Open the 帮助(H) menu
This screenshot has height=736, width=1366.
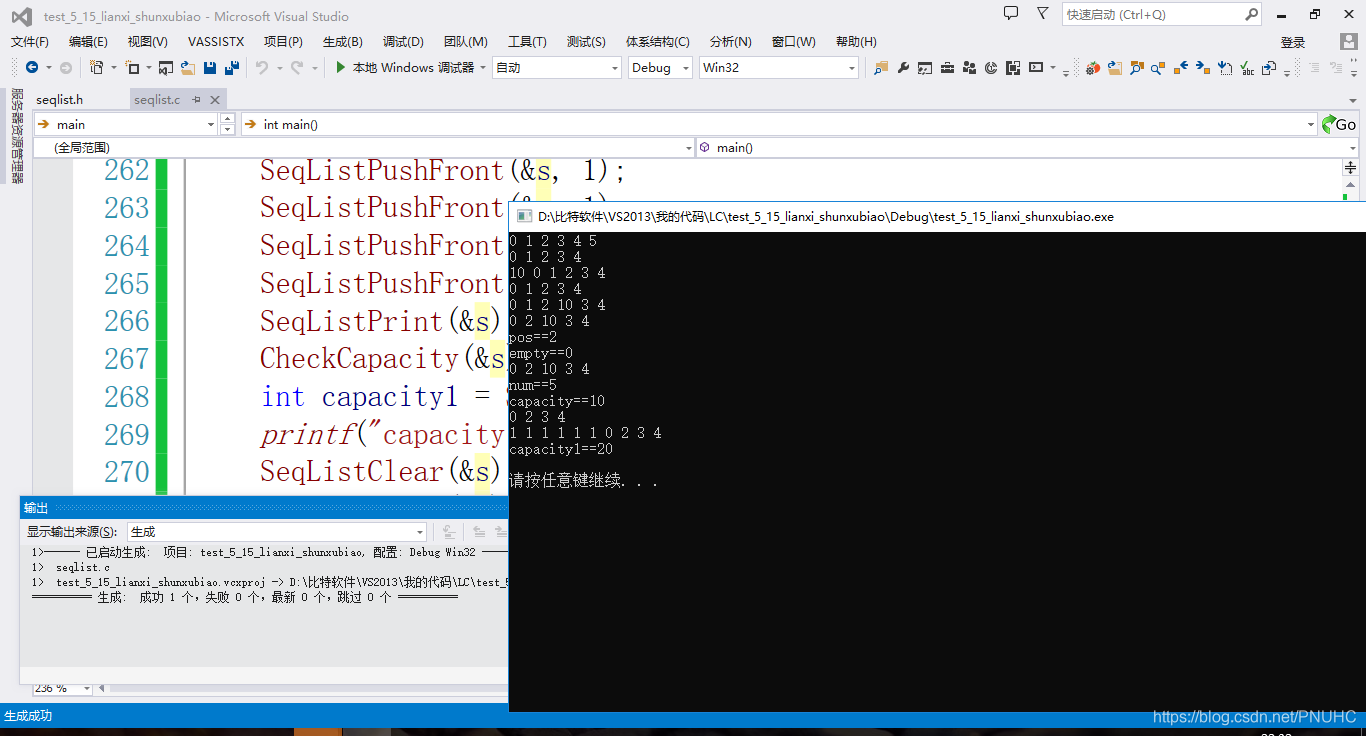click(x=856, y=41)
